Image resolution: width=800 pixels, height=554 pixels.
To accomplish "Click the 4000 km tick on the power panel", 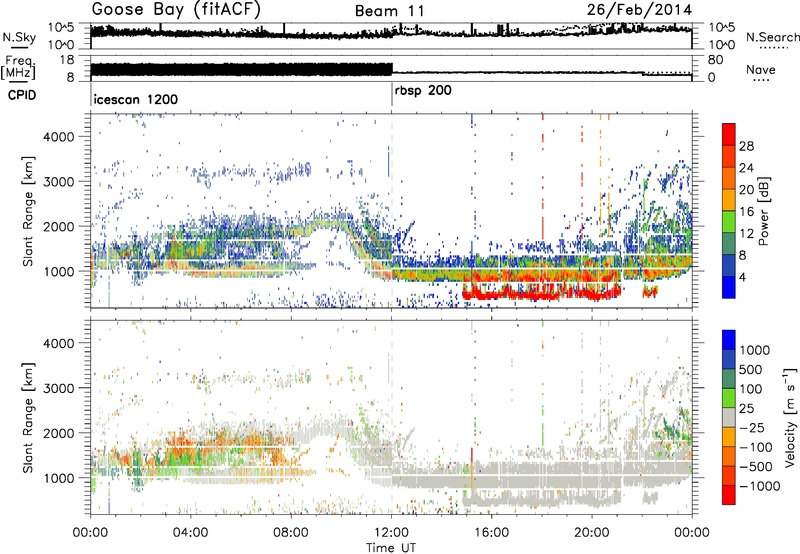I will click(58, 137).
